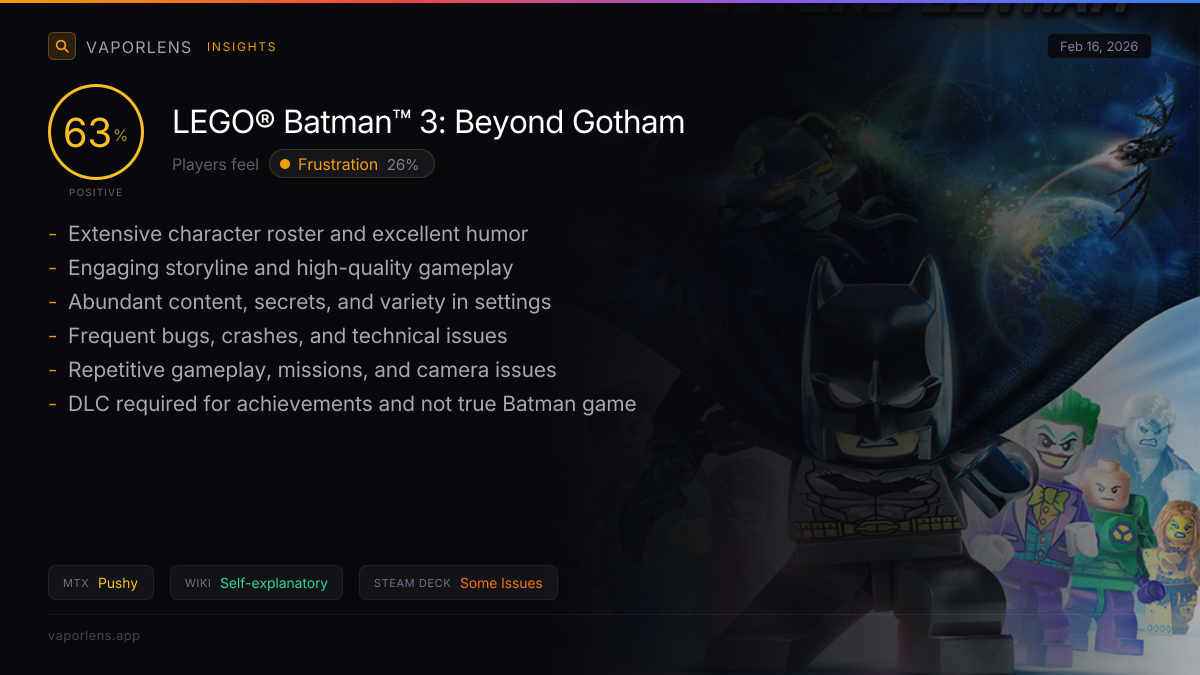This screenshot has height=675, width=1200.
Task: Click "Abundant content, secrets, and variety" point
Action: [x=309, y=302]
